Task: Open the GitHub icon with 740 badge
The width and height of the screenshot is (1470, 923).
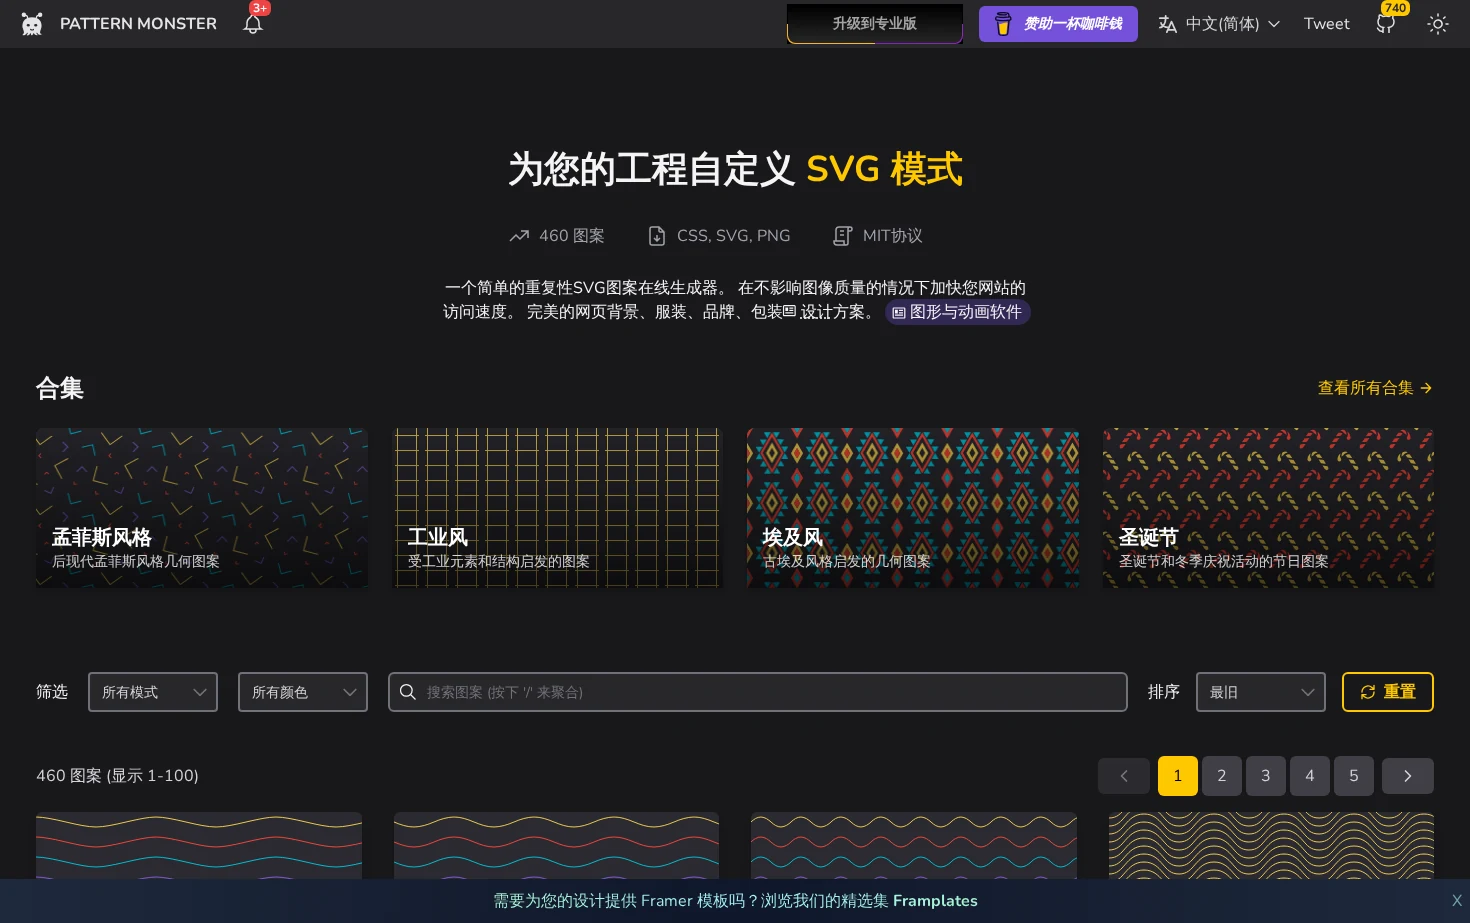Action: [x=1386, y=24]
